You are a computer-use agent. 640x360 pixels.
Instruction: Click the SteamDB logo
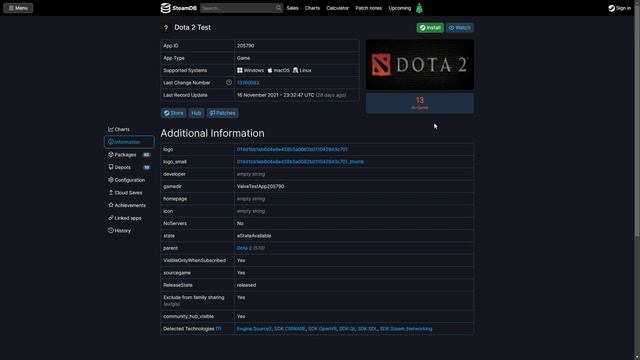(178, 8)
